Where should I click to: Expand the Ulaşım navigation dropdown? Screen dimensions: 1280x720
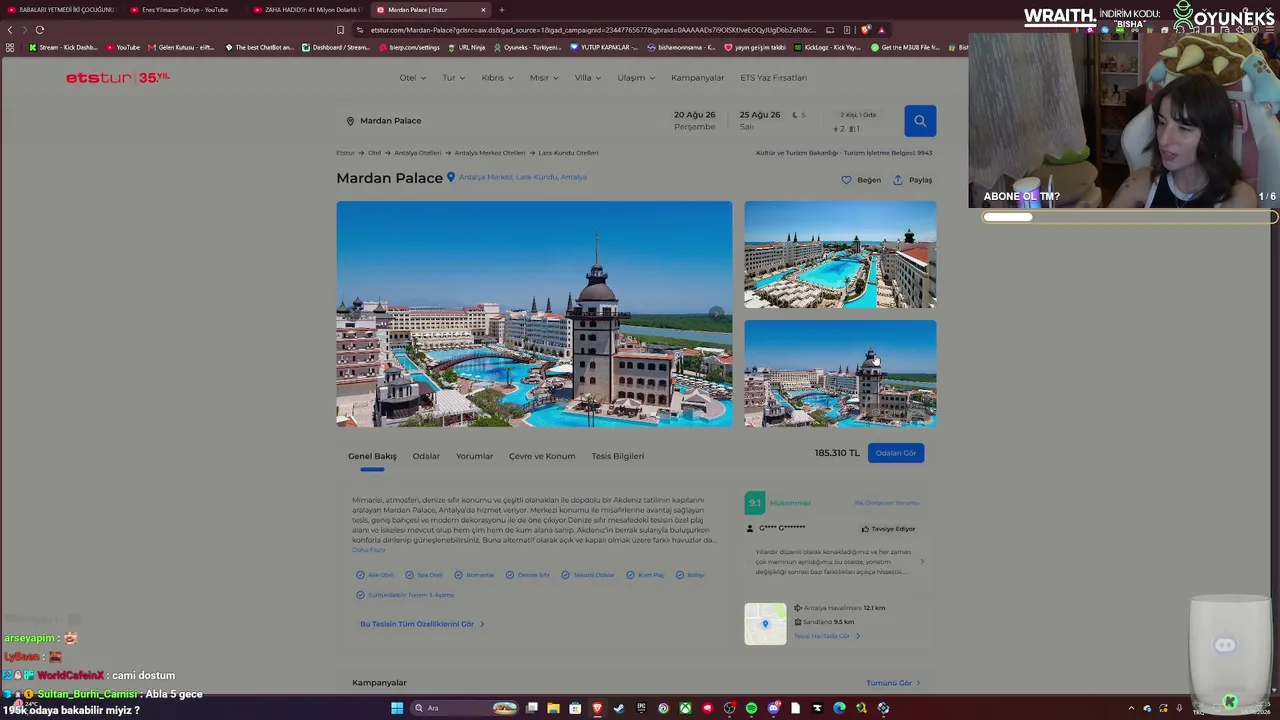click(636, 78)
